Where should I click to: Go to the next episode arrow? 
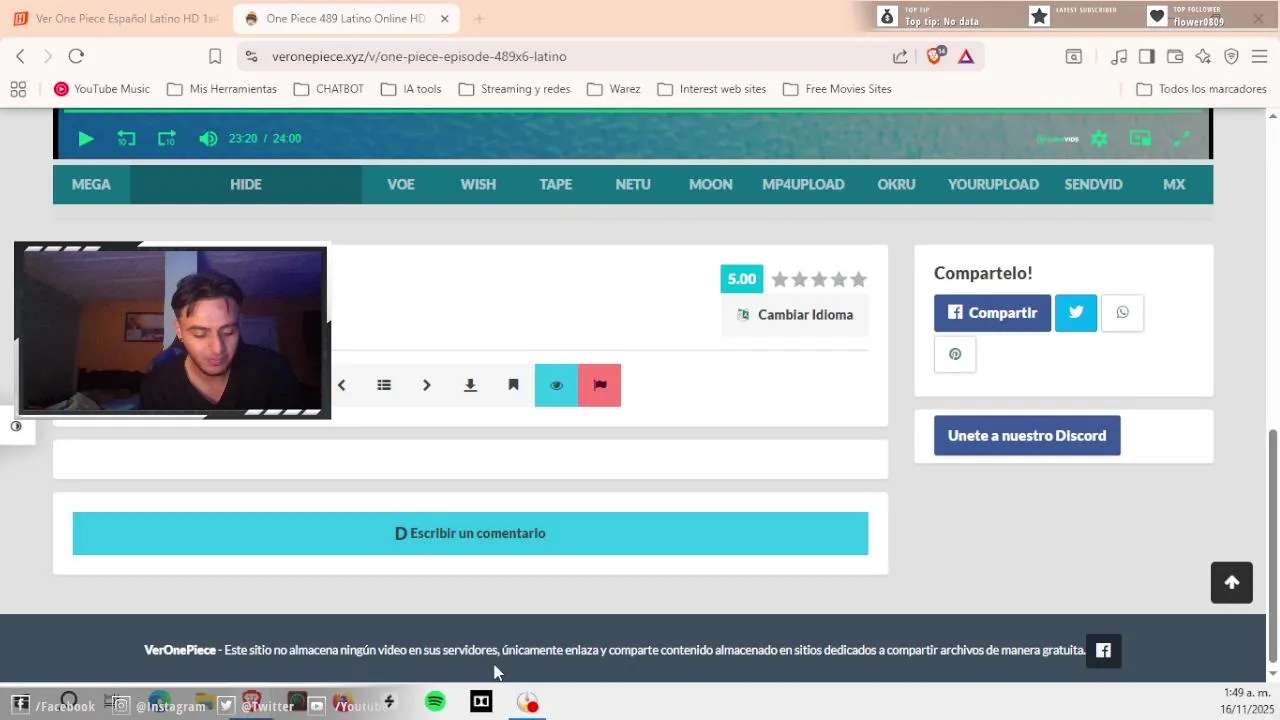coord(427,385)
